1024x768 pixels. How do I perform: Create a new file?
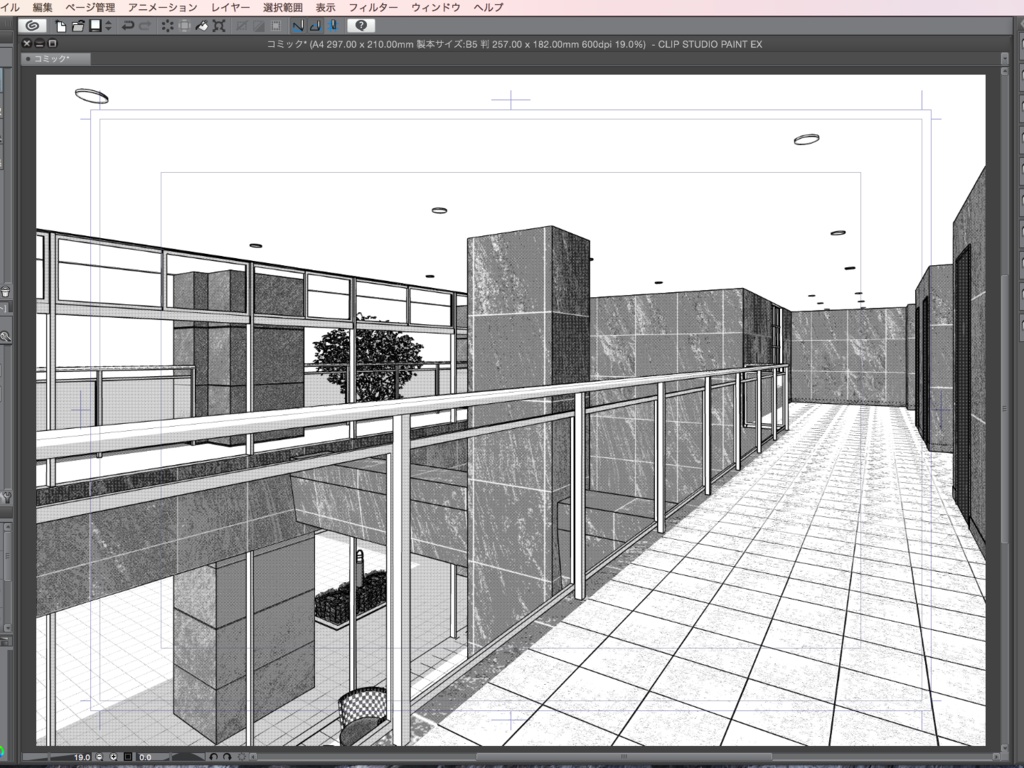(x=60, y=26)
